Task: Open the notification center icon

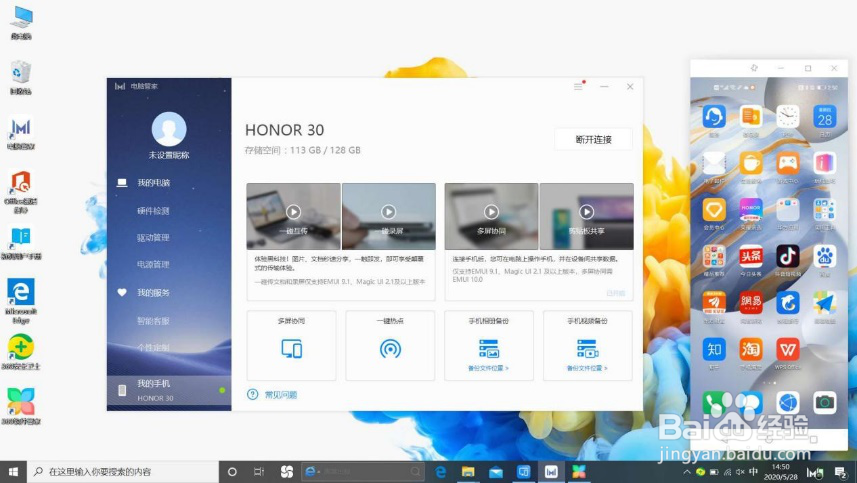Action: [841, 472]
